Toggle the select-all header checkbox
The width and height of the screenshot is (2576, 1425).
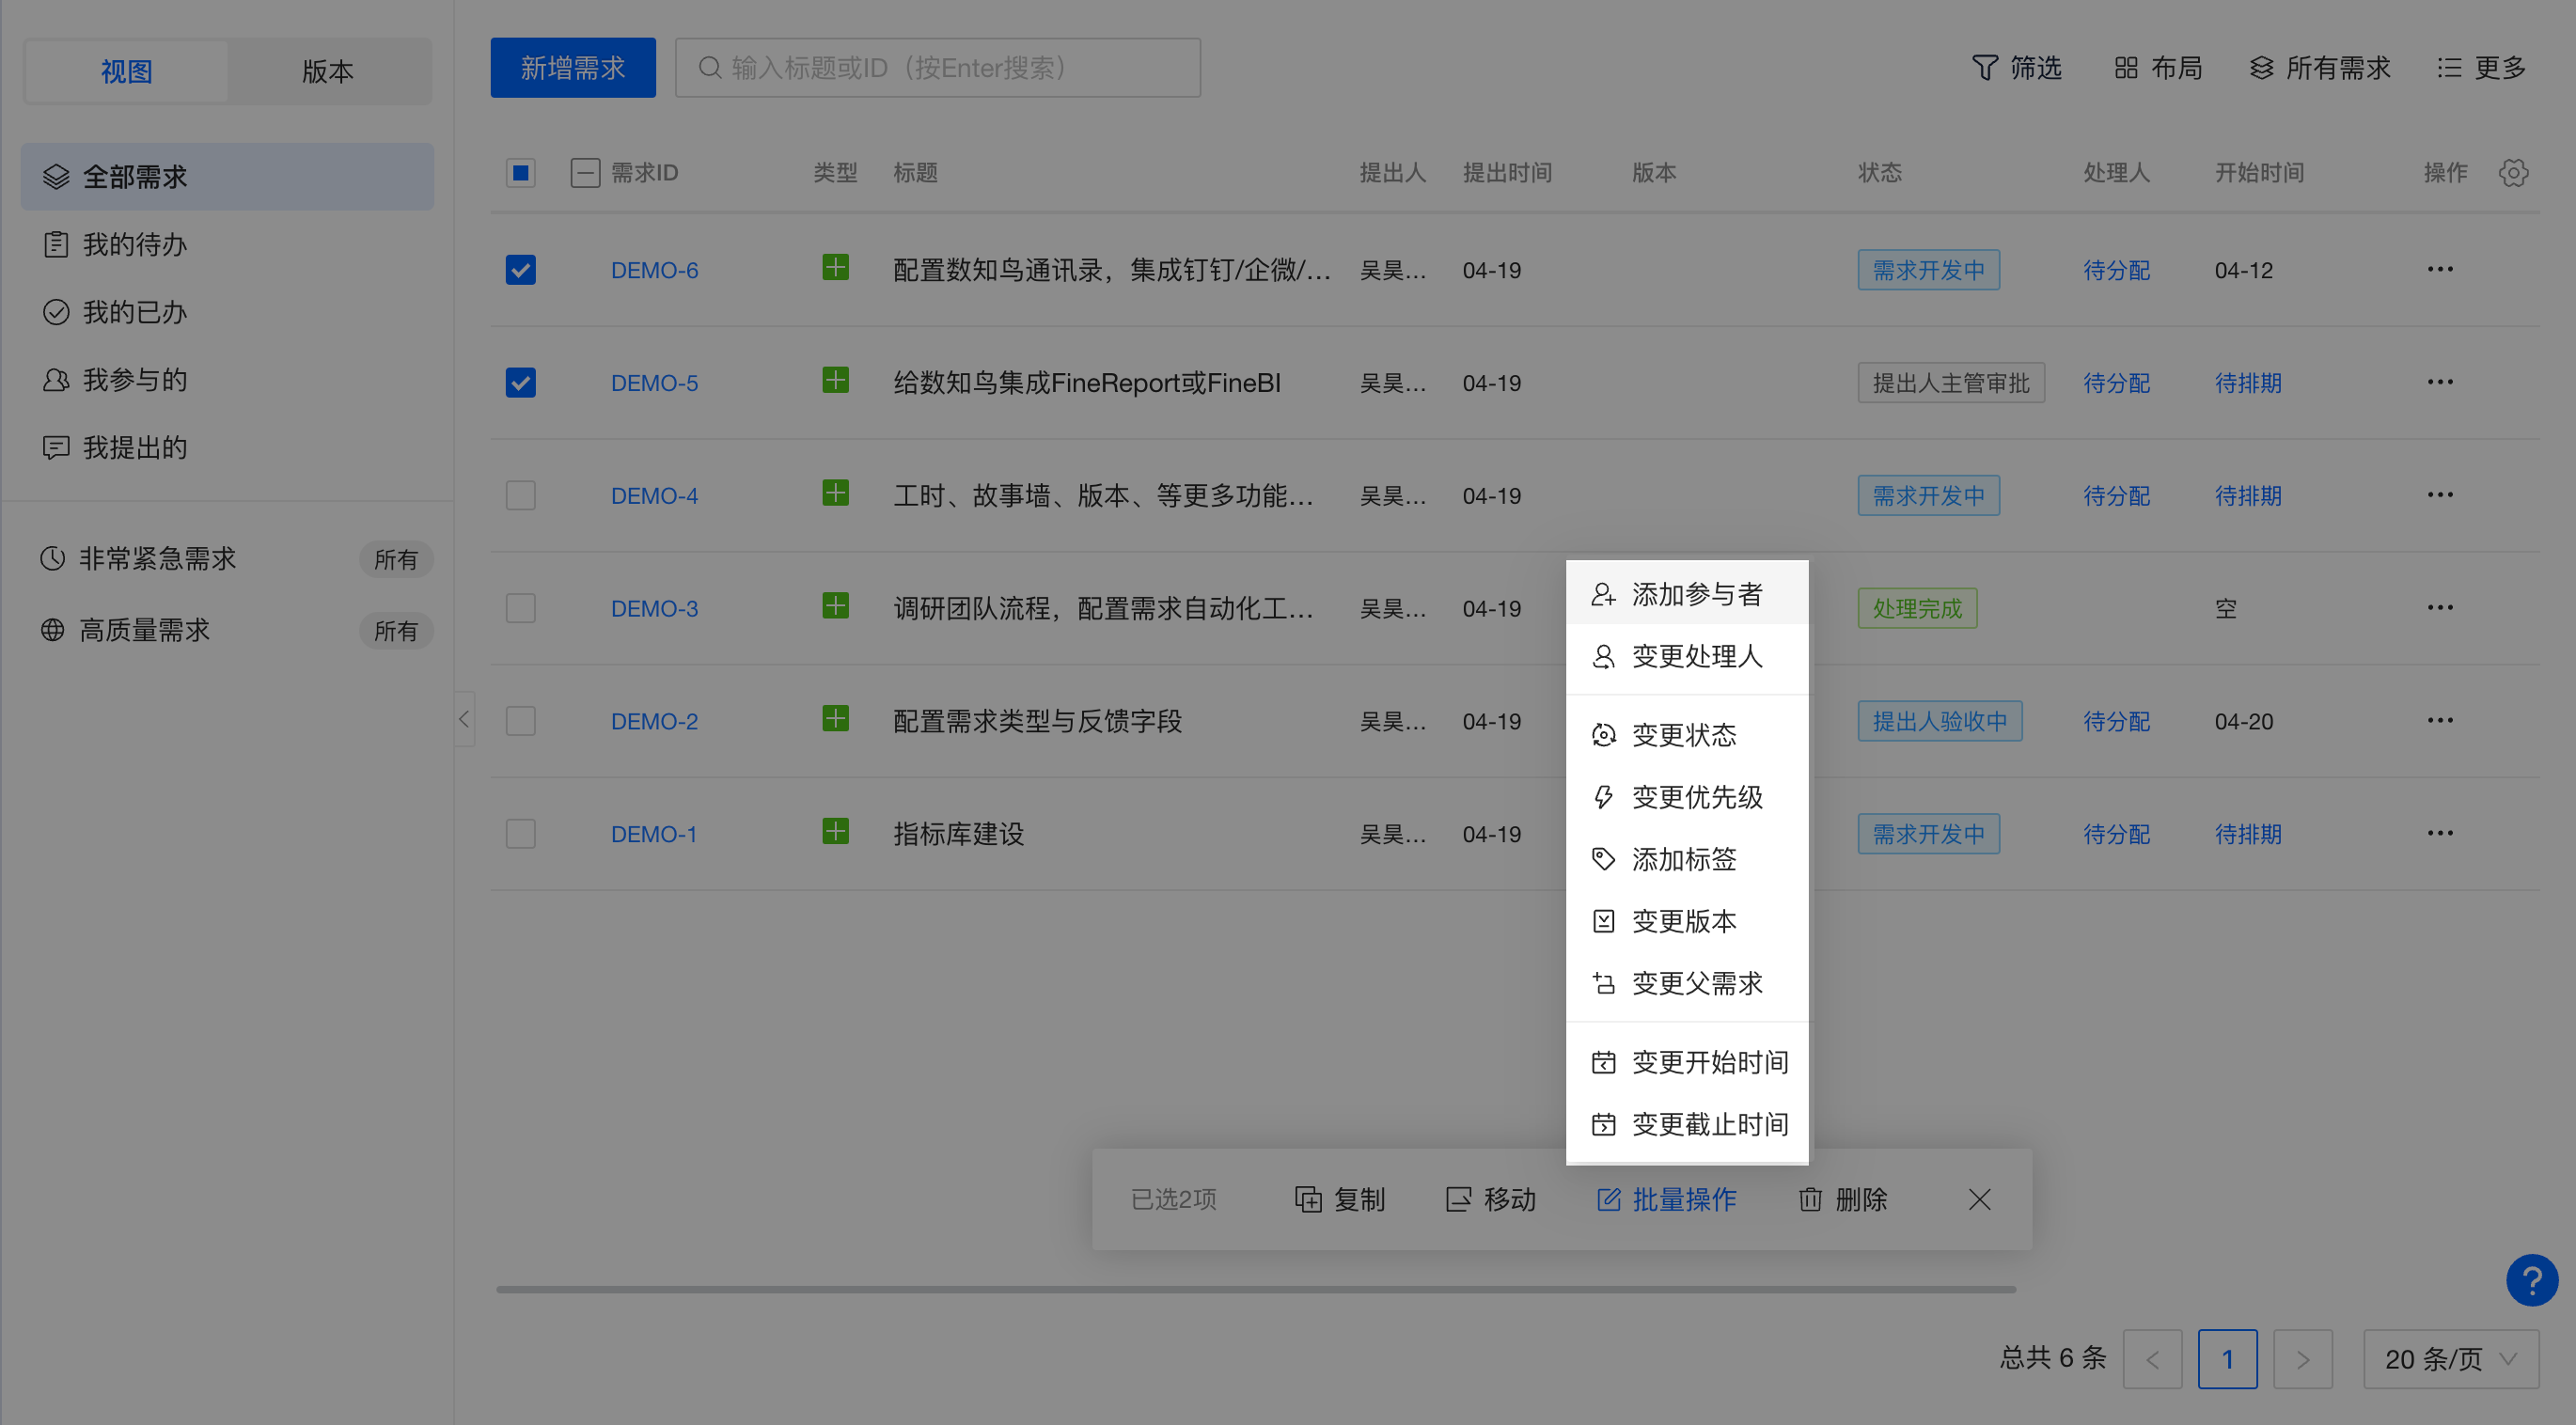point(521,173)
